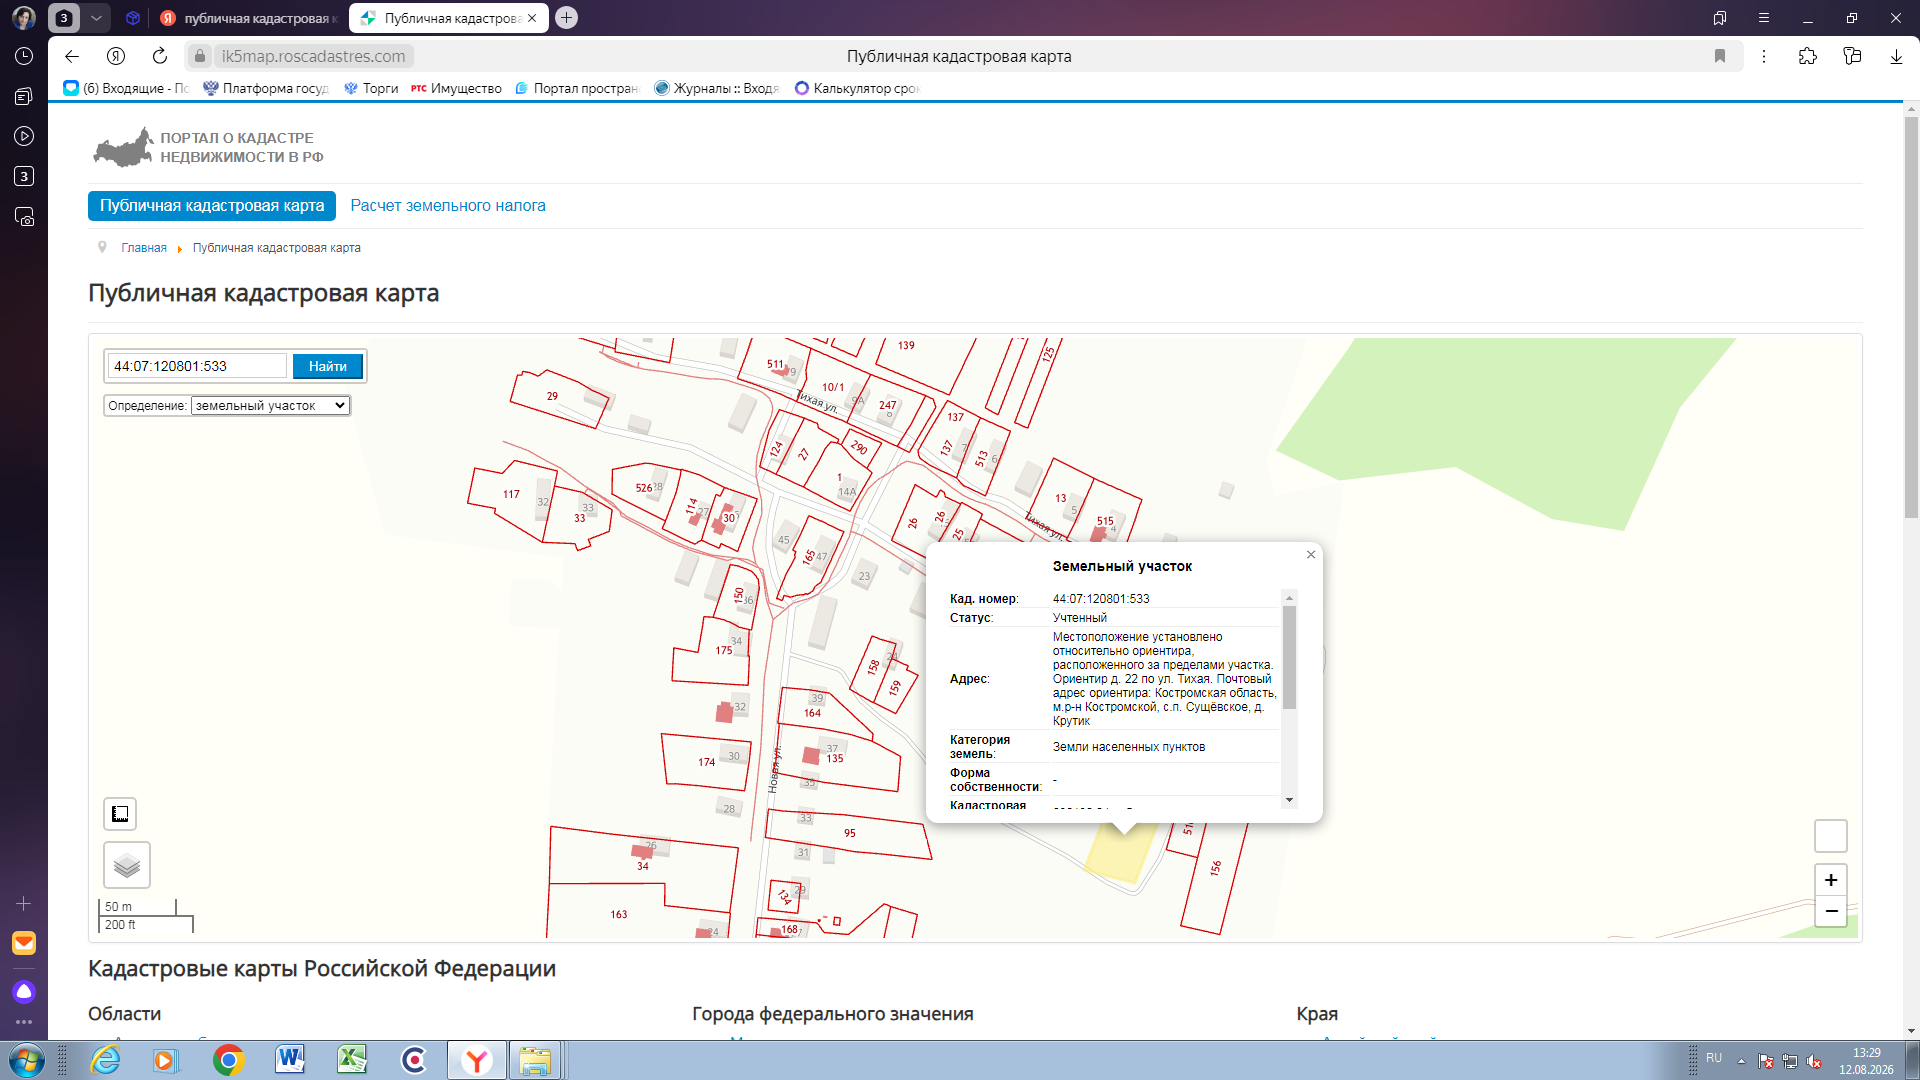Focus the cadastral number search field
This screenshot has height=1080, width=1920.
pos(197,367)
